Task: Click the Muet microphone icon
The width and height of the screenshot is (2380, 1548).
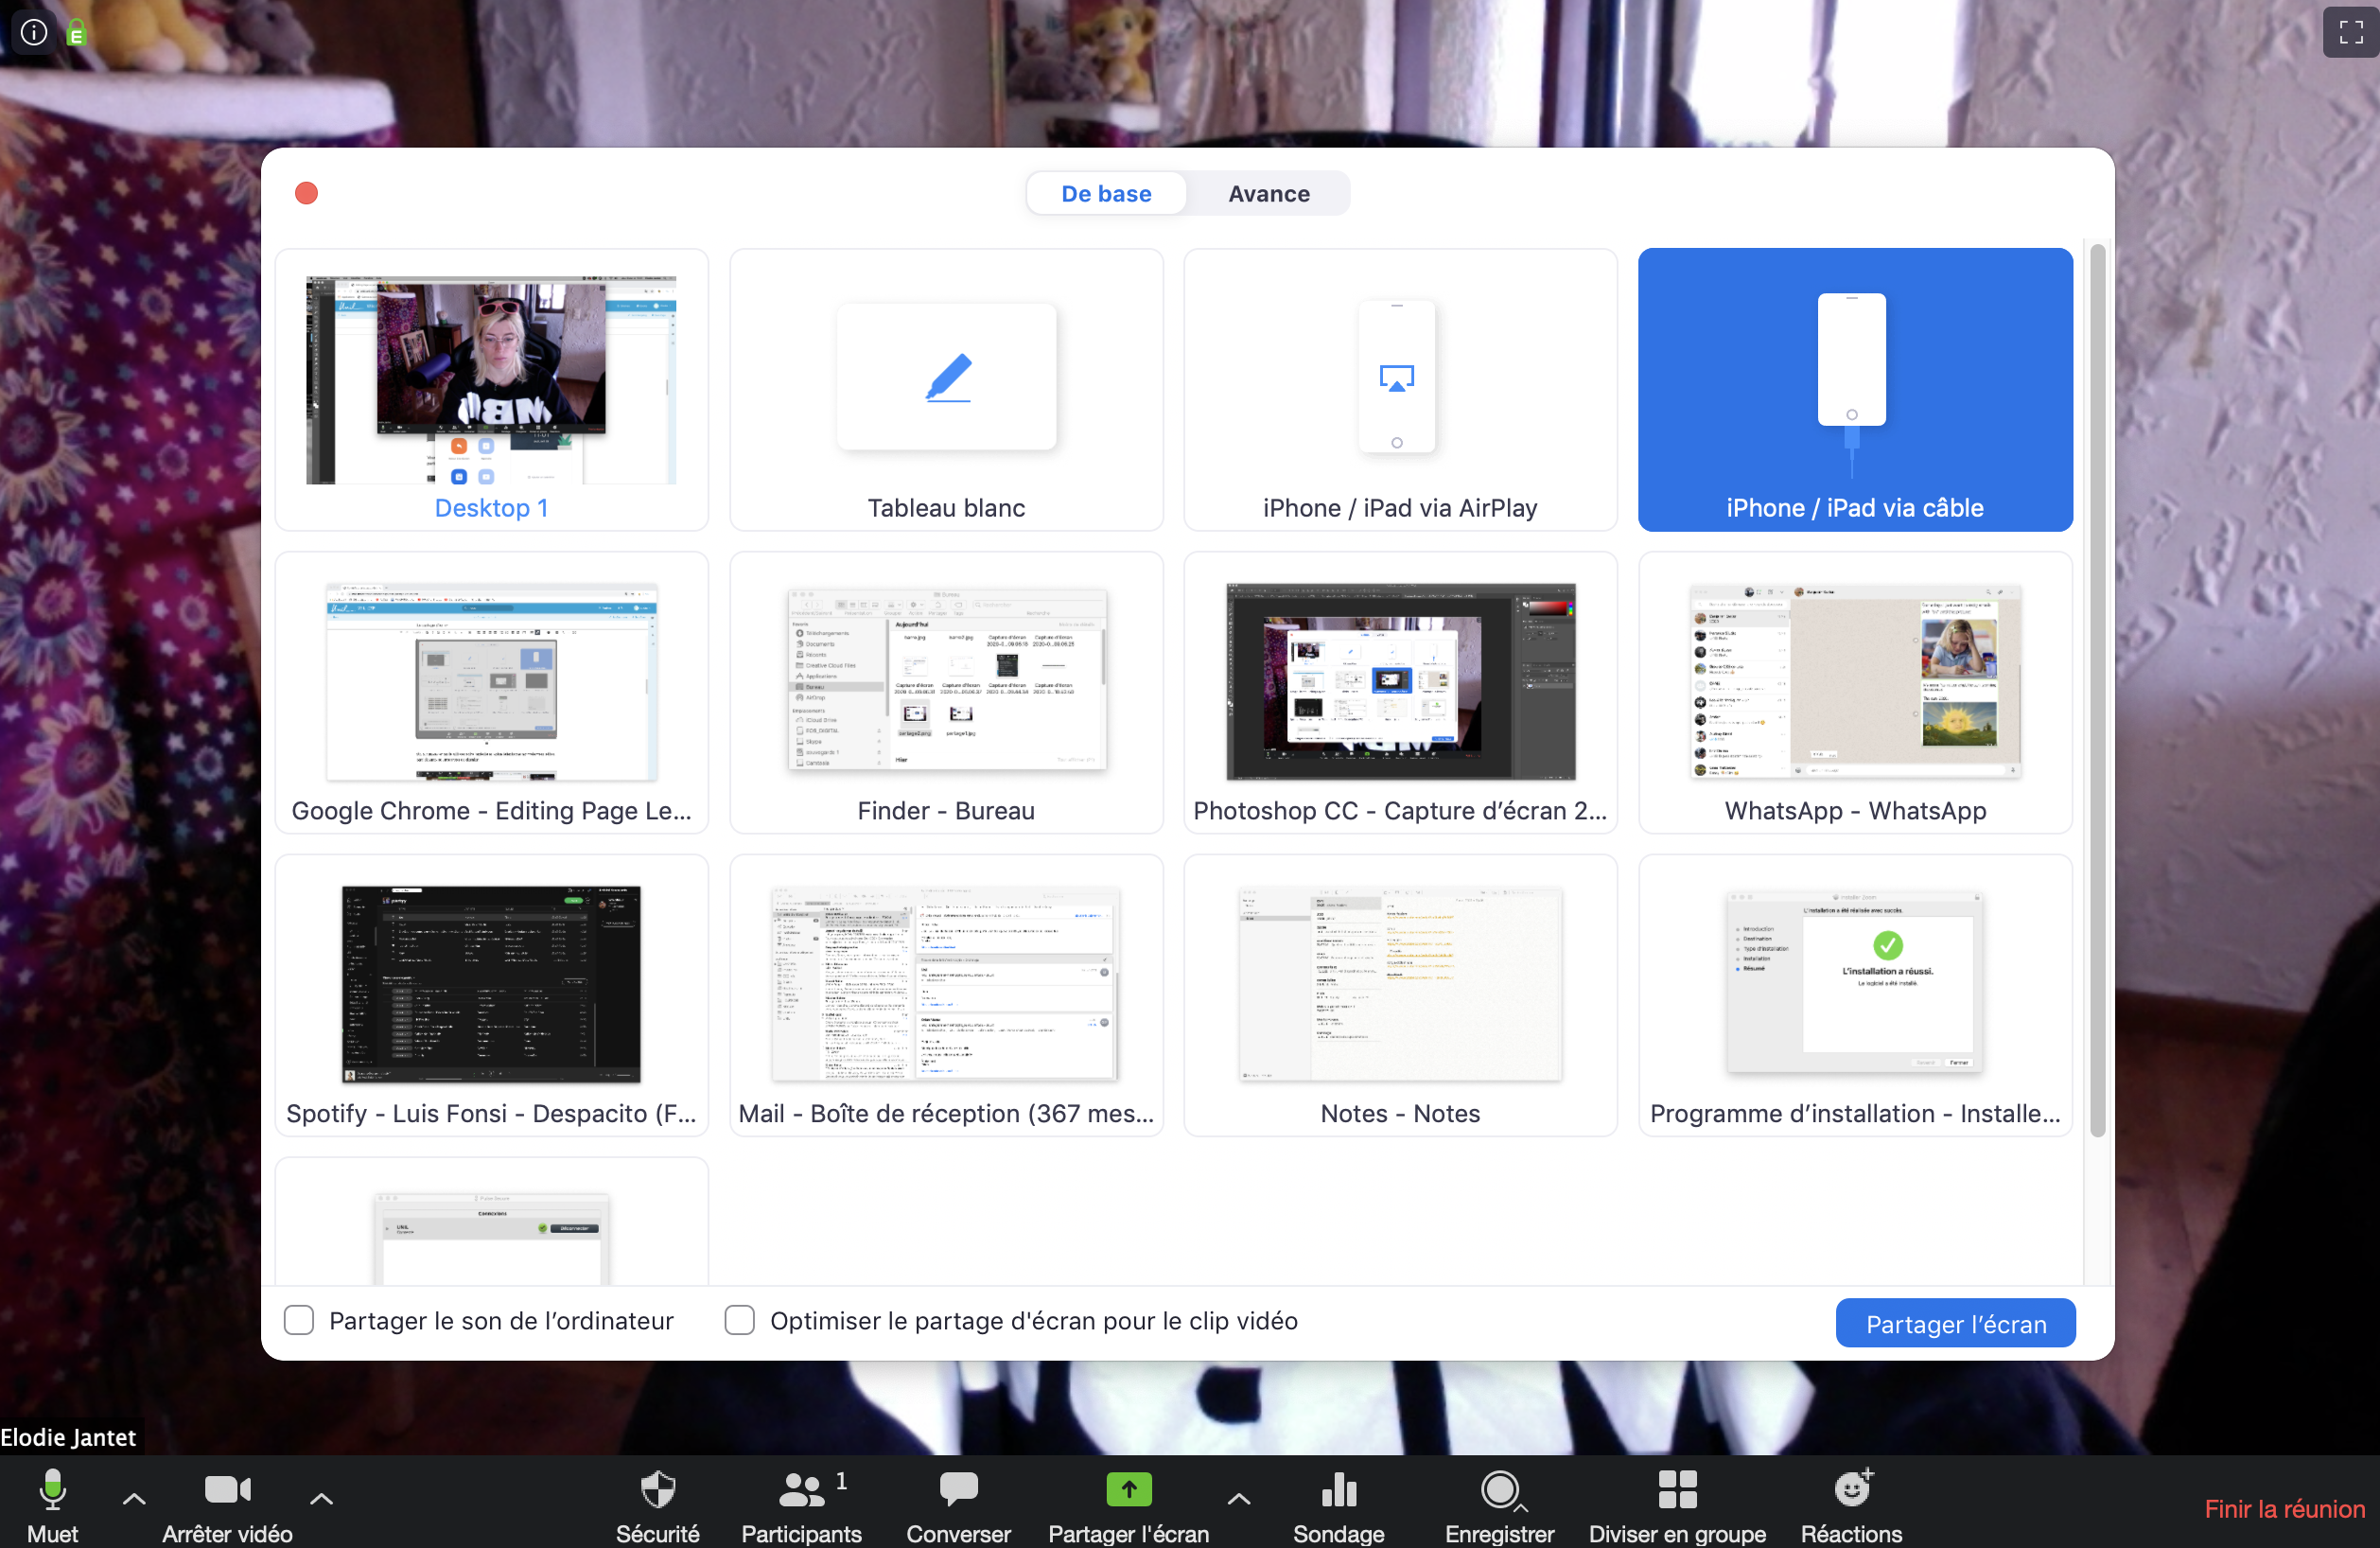Action: click(x=52, y=1490)
